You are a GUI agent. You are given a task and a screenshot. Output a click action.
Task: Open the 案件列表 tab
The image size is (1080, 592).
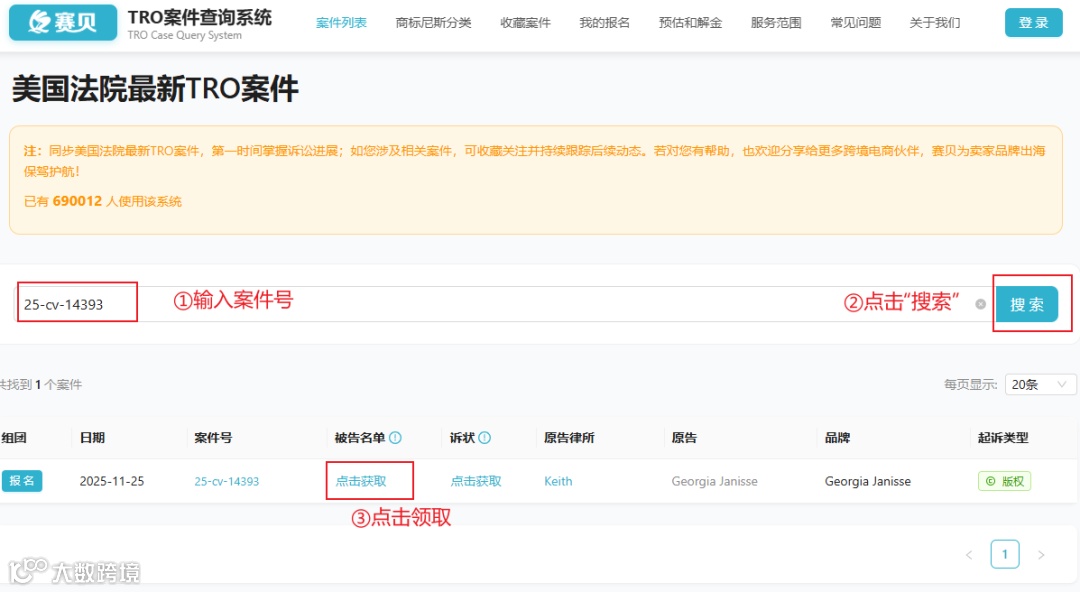click(341, 23)
